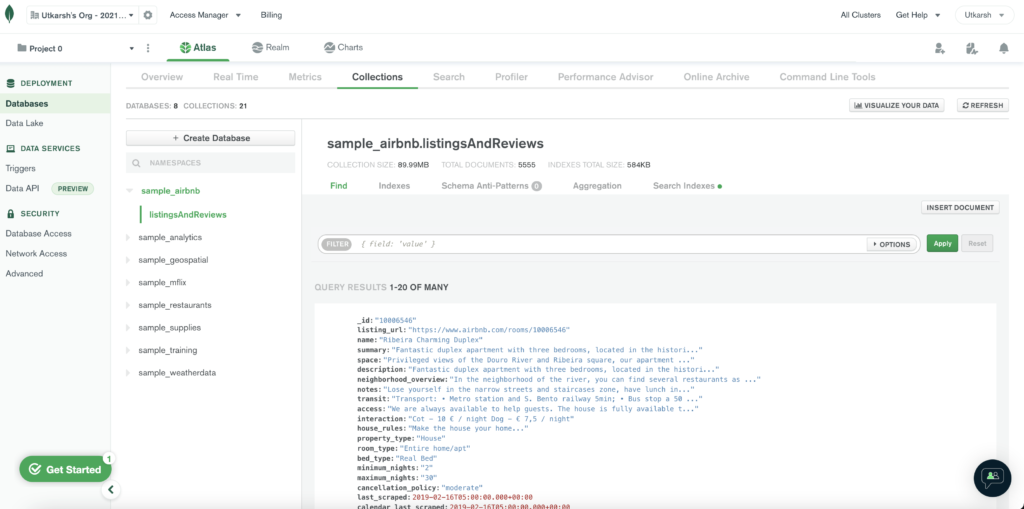Select the listingsAndReviews collection
Image resolution: width=1024 pixels, height=509 pixels.
click(x=188, y=214)
